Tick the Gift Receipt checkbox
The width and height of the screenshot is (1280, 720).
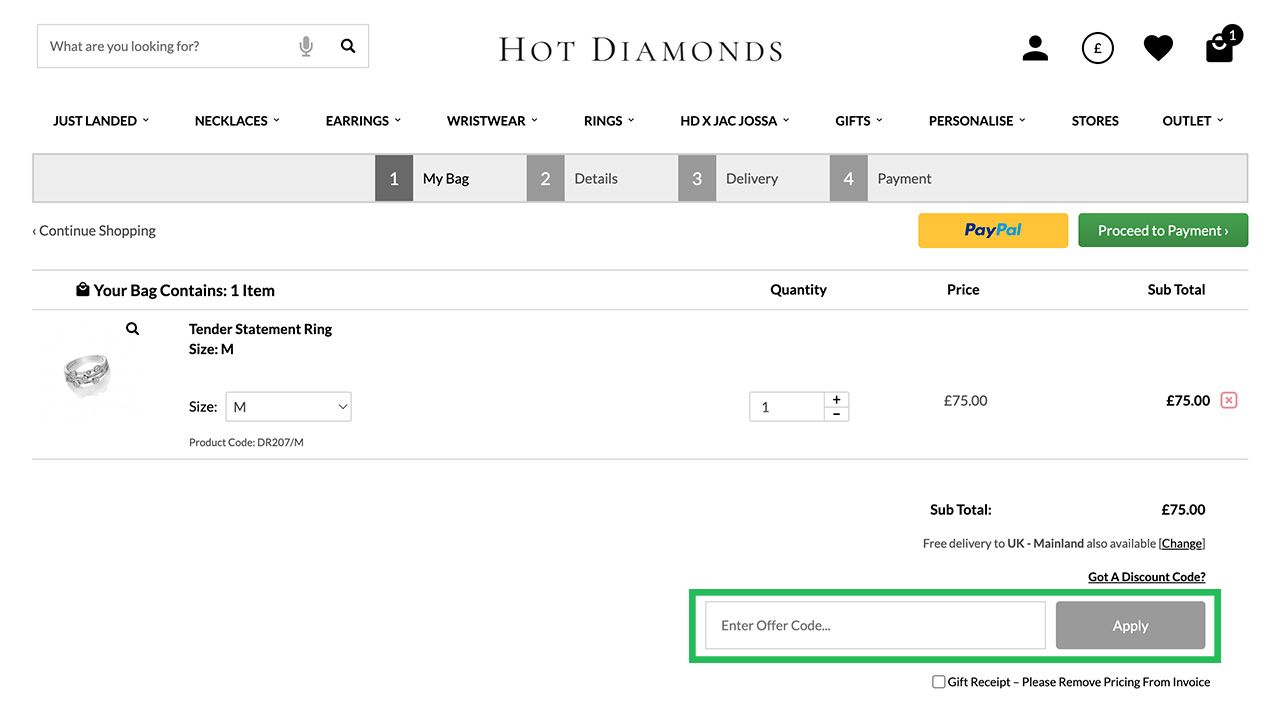938,682
